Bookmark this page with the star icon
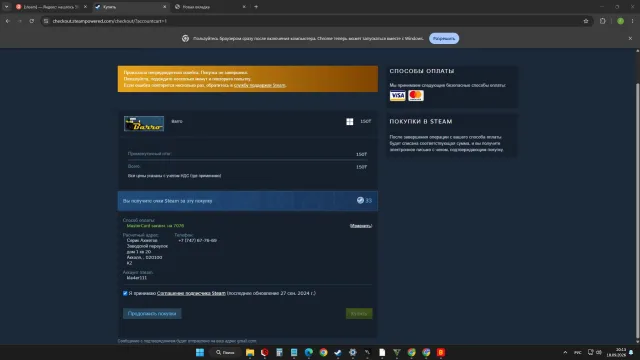The image size is (640, 360). pos(586,21)
